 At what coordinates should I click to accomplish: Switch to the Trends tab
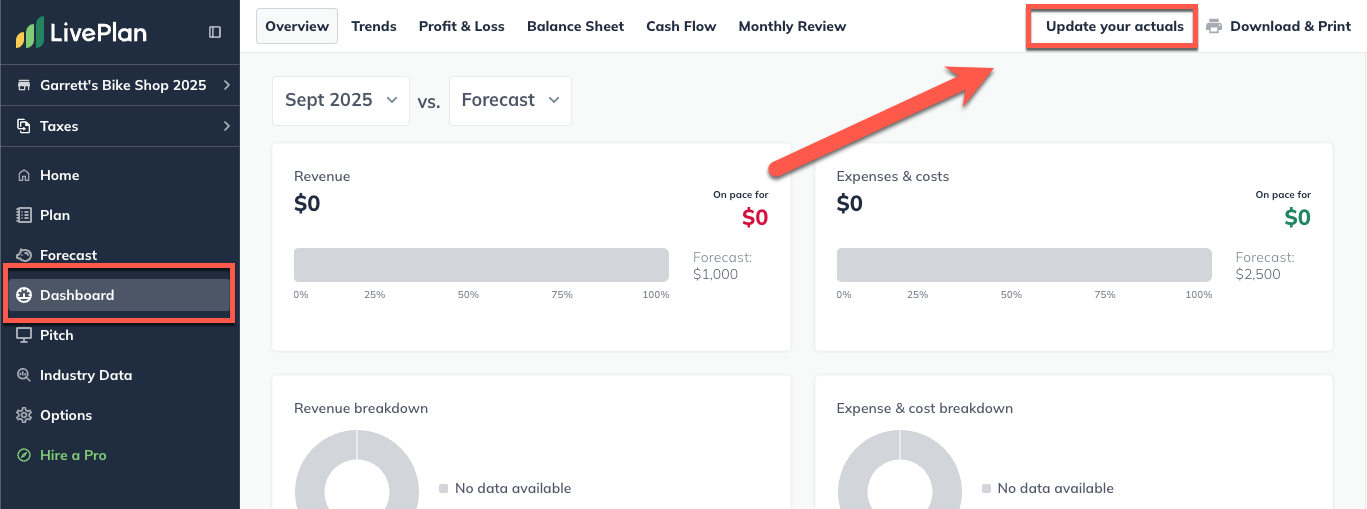[374, 26]
